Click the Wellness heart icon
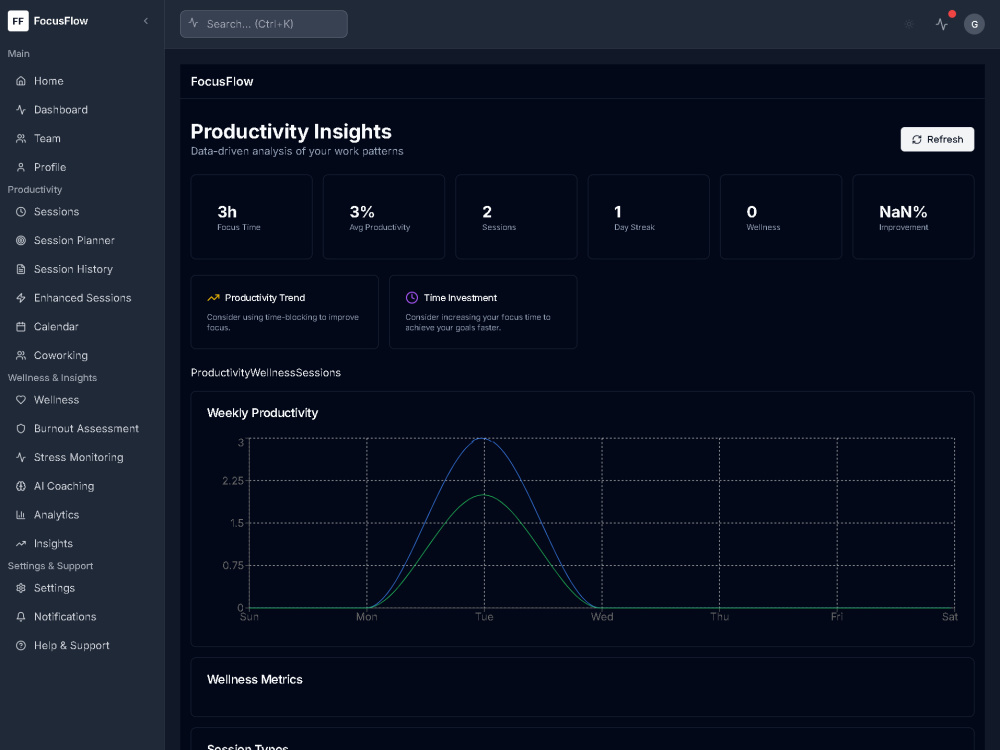Screen dimensions: 1000x750 21,400
